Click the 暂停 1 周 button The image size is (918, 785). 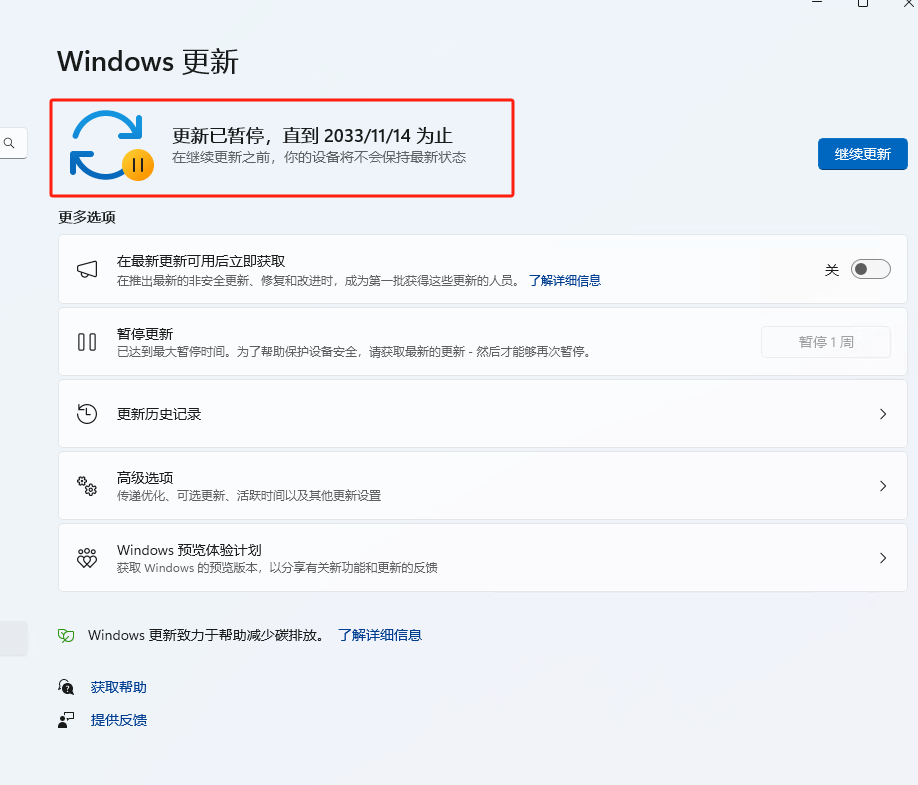click(825, 342)
